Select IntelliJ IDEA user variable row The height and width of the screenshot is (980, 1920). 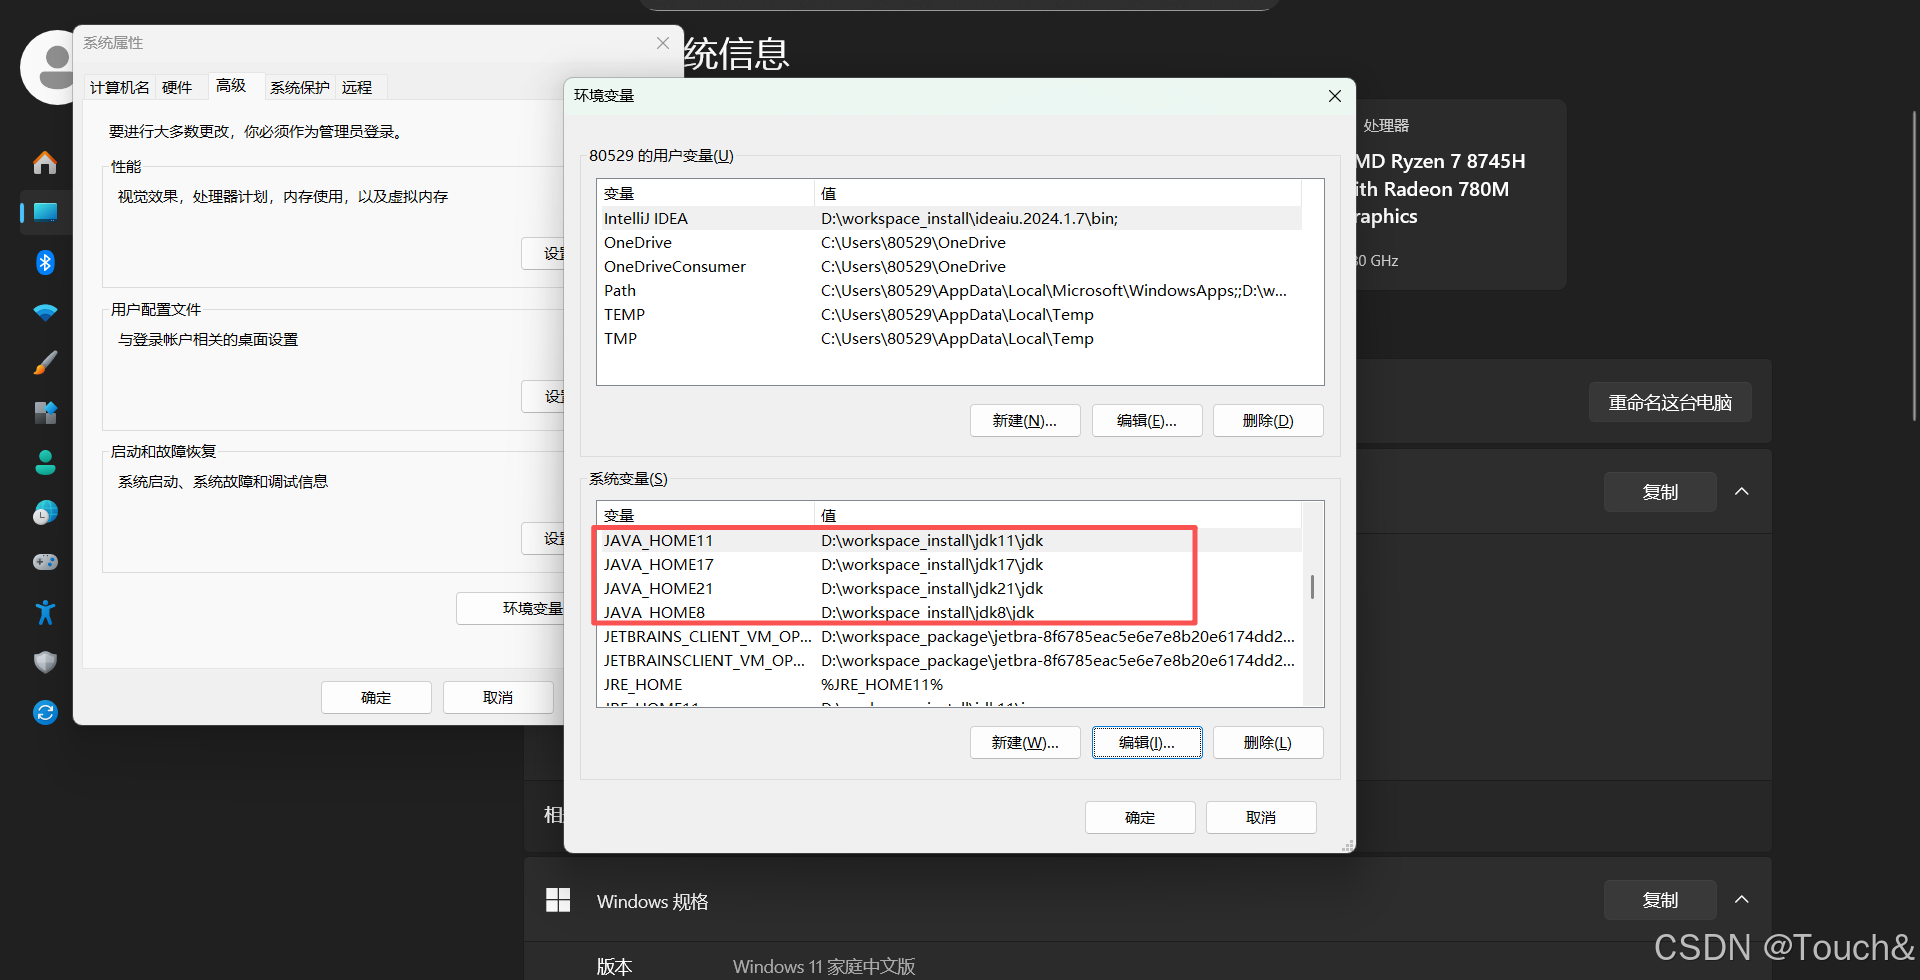[949, 219]
